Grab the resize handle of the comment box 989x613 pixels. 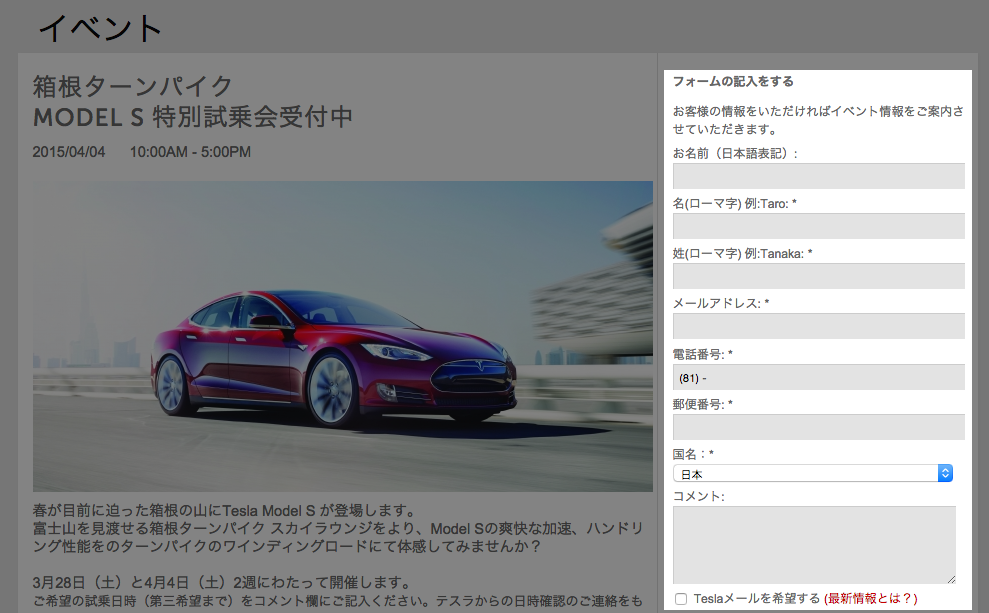(x=950, y=578)
